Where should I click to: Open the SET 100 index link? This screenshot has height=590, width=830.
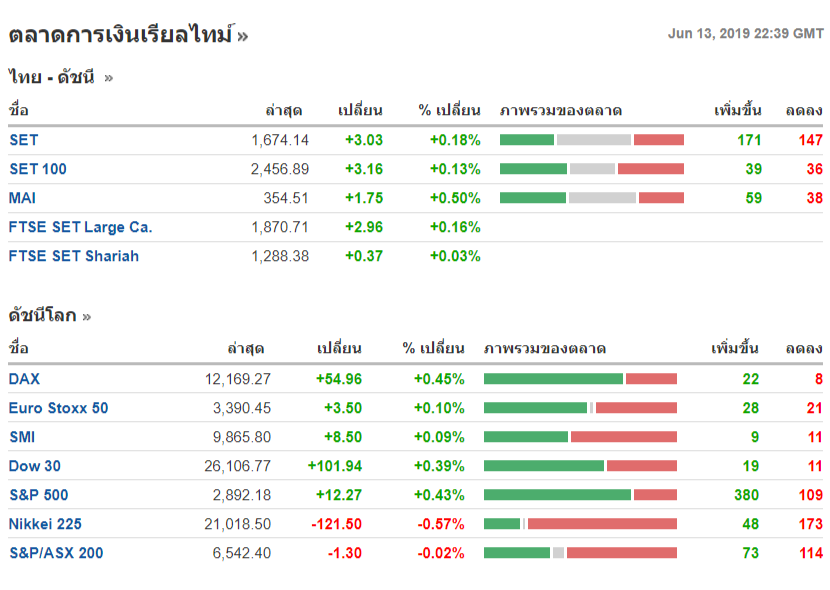point(38,169)
